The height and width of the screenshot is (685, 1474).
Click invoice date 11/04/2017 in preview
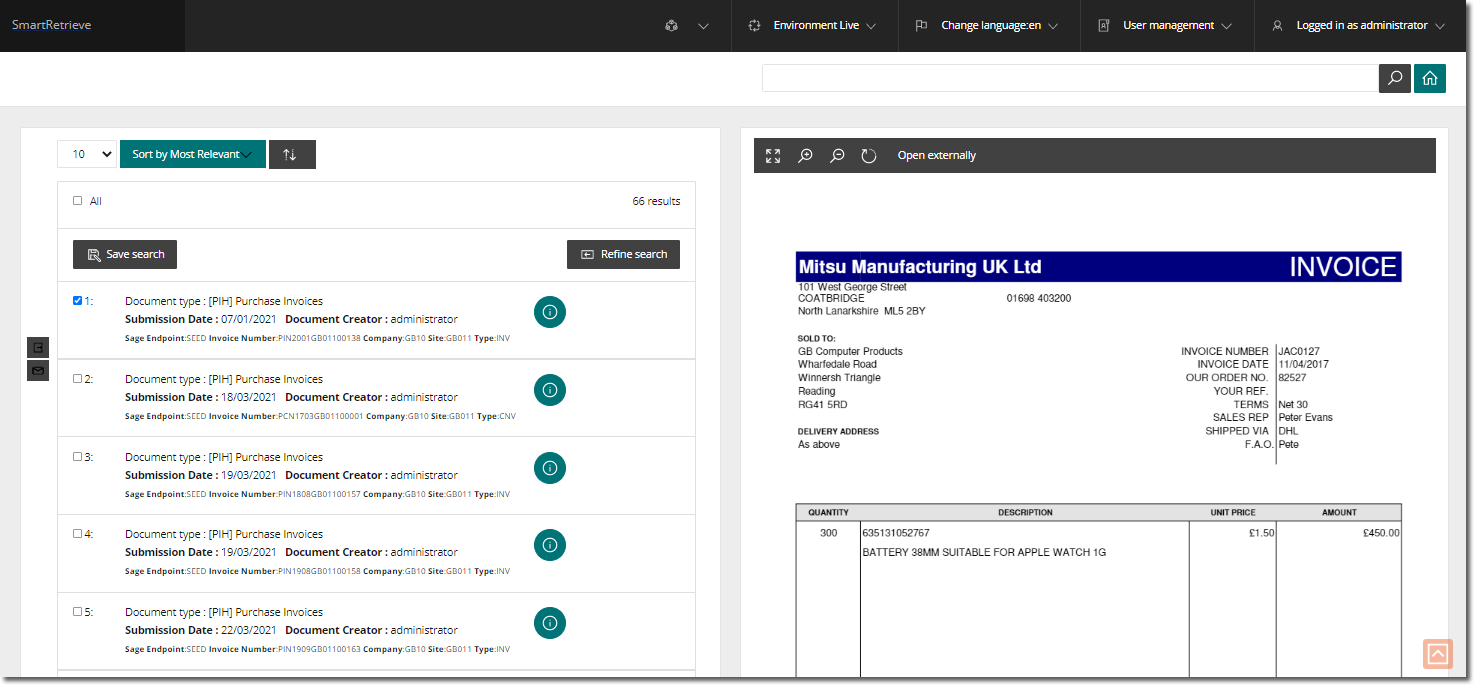pos(1304,364)
